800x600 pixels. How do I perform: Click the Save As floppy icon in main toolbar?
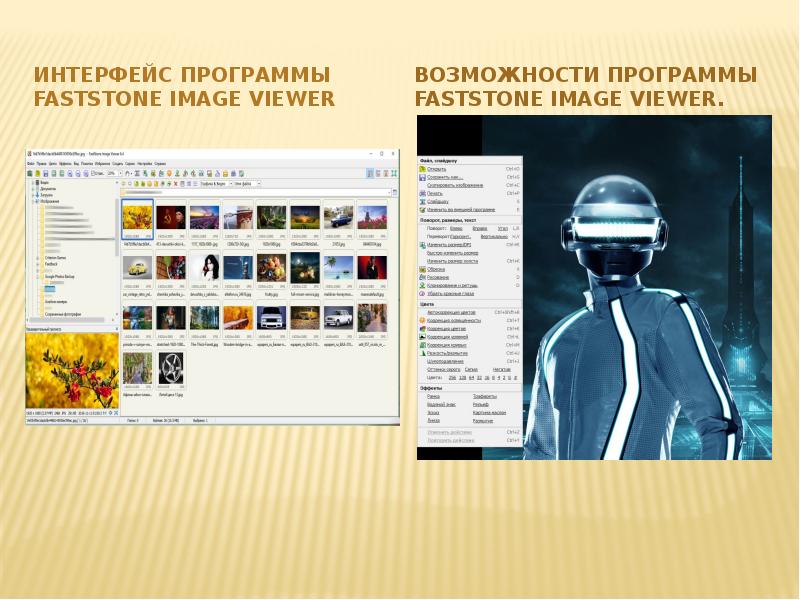[46, 173]
